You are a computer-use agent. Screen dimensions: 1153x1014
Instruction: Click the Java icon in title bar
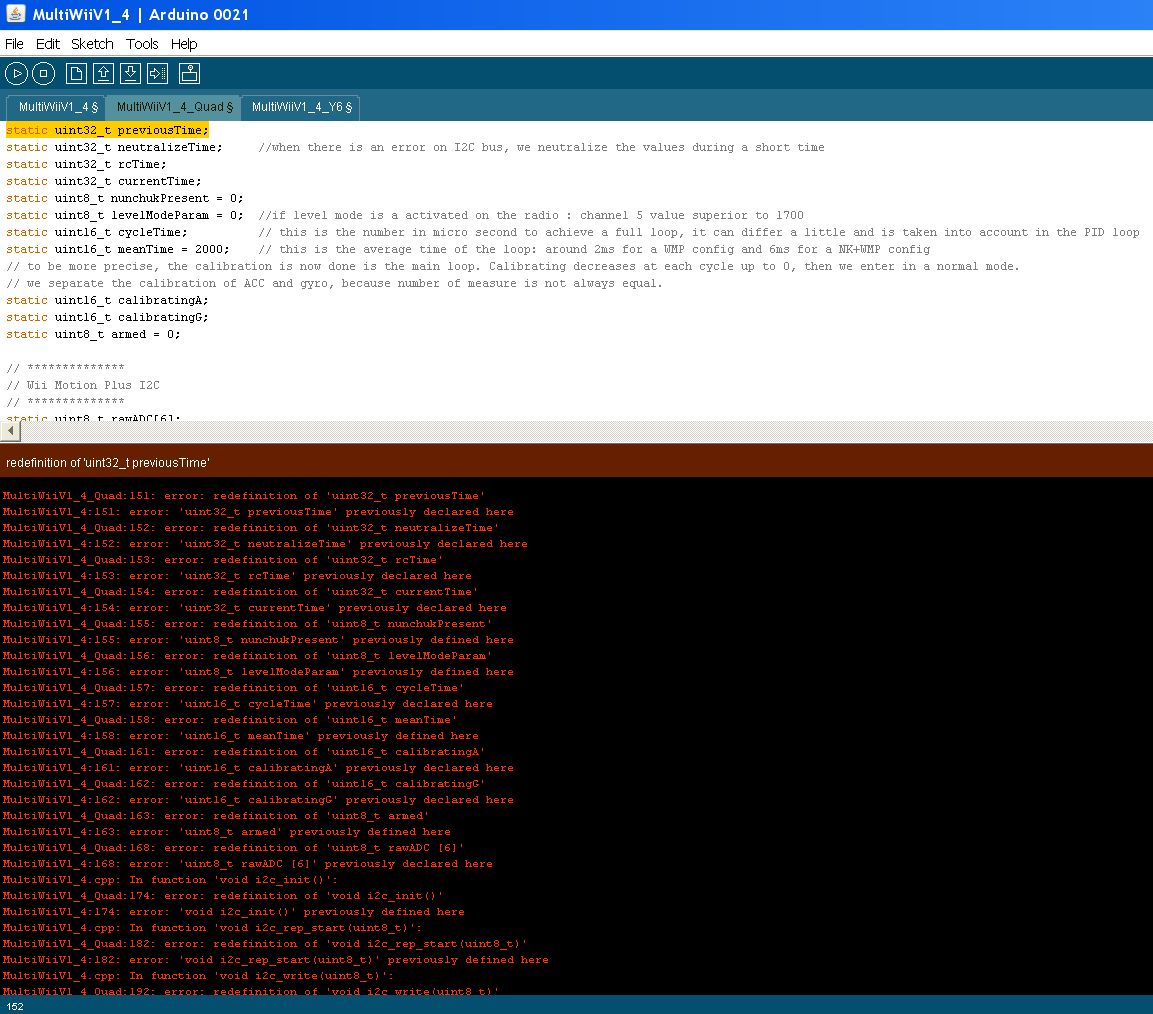[16, 14]
